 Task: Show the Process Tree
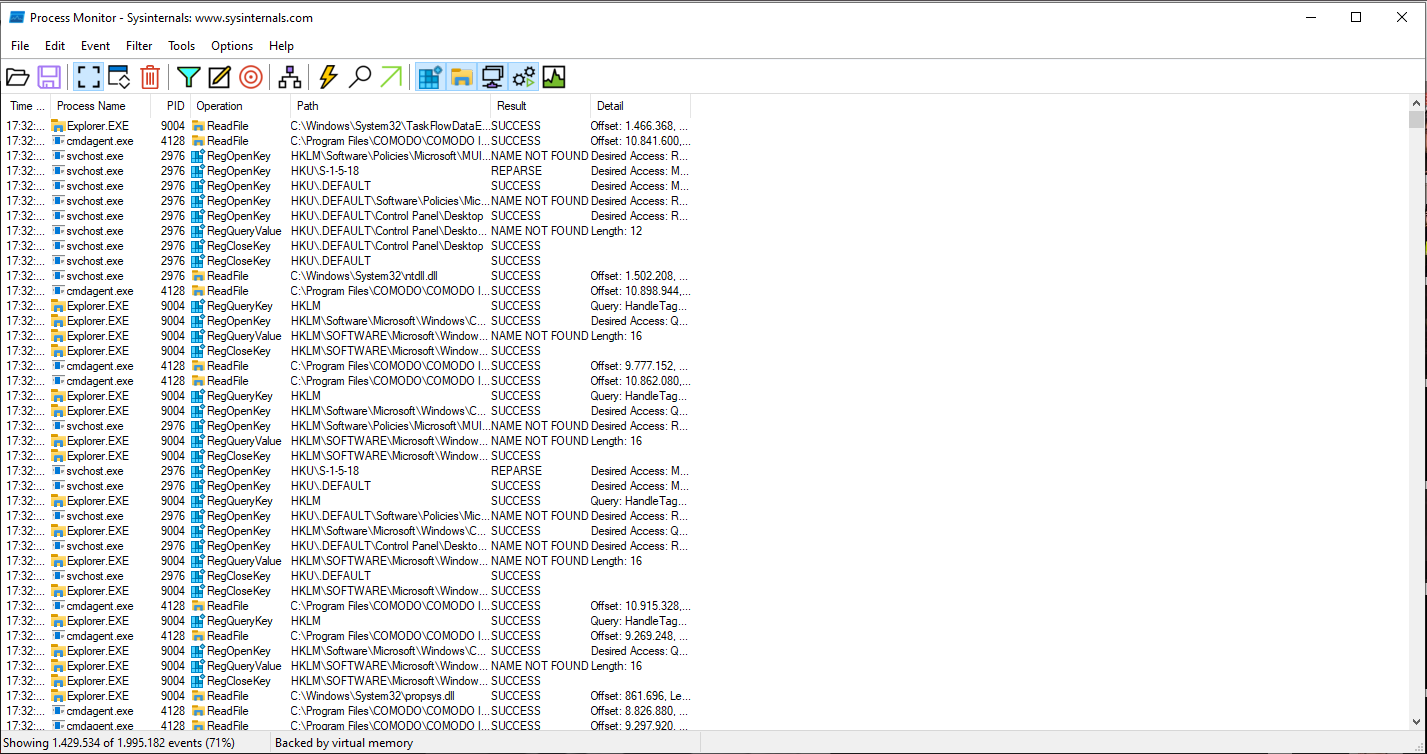290,77
